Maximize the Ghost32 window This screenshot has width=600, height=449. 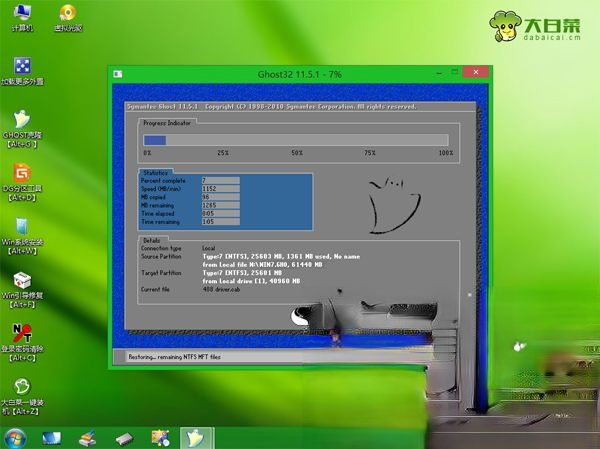[455, 72]
